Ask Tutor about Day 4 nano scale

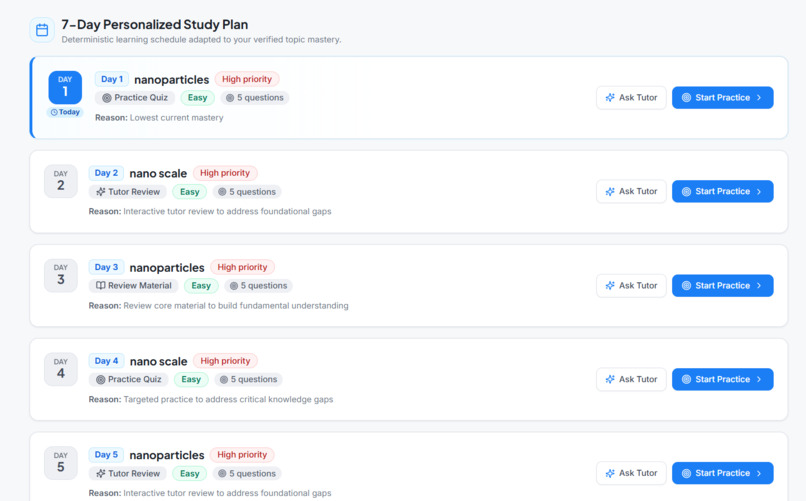point(631,379)
